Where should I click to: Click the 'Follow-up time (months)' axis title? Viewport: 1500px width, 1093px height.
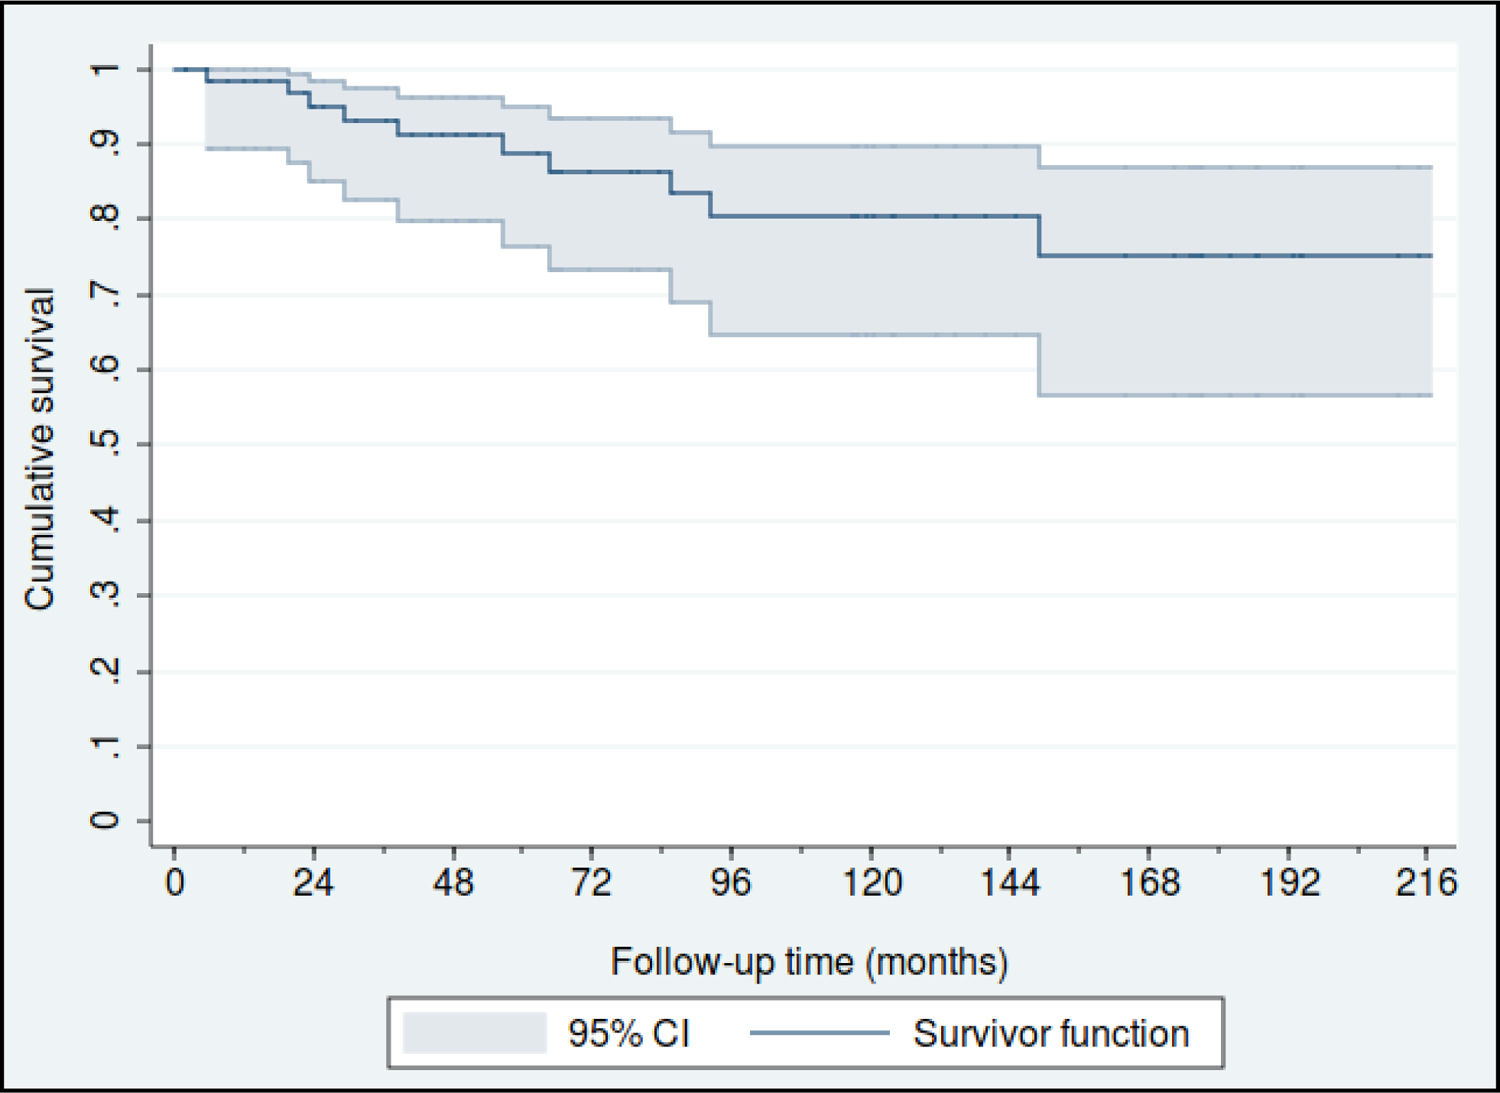click(809, 962)
